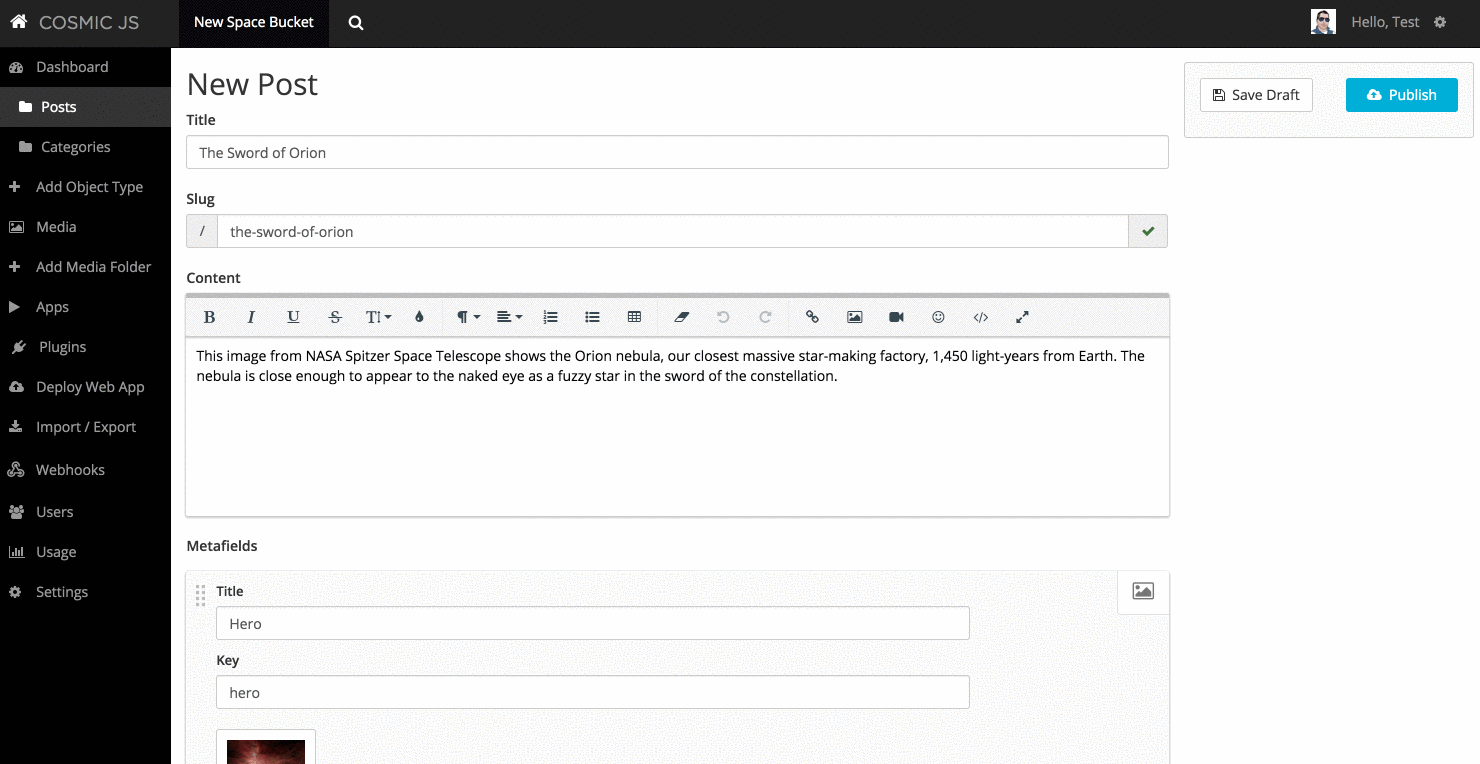Select Add Media Folder
Screen dimensions: 1480x764
[85, 267]
